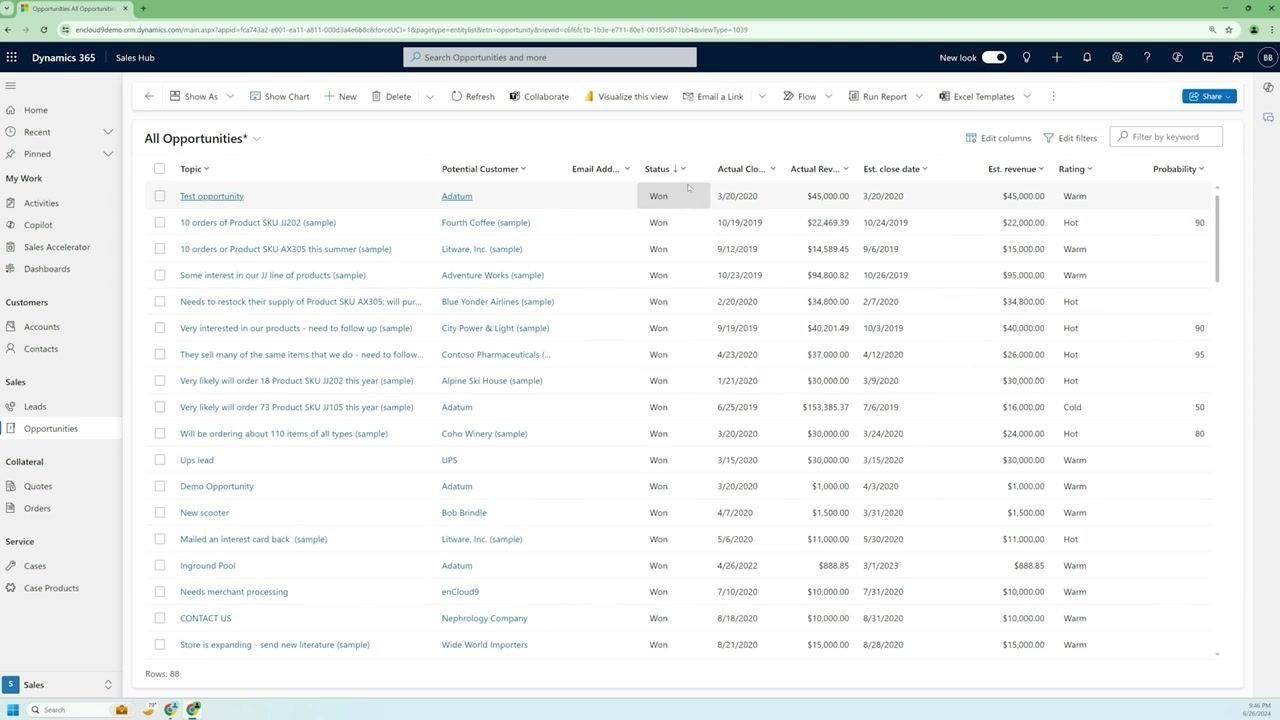Select the New scooter row checkbox
This screenshot has height=720, width=1280.
pyautogui.click(x=159, y=512)
